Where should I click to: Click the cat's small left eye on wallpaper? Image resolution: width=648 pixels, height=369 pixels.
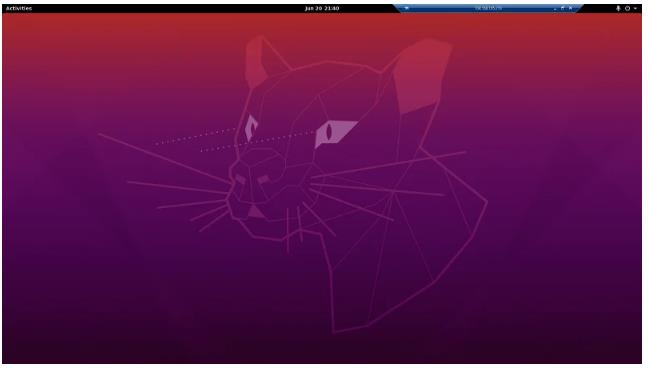(251, 127)
